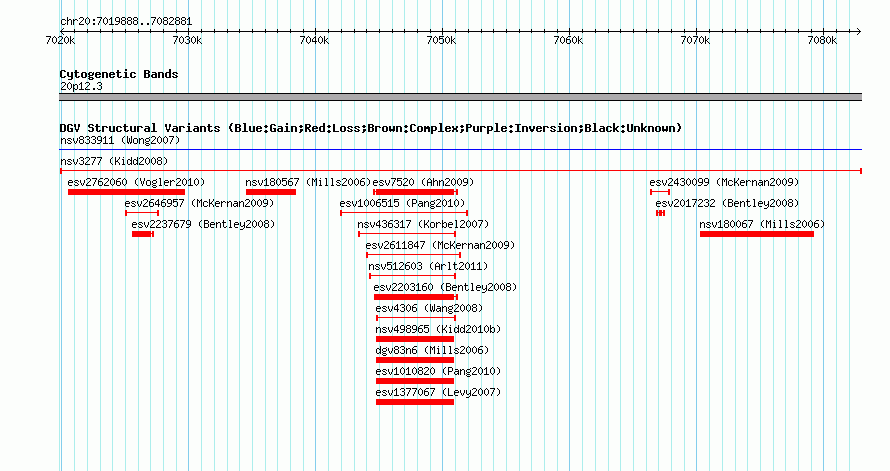This screenshot has width=890, height=471.
Task: Select nsv498965 (Kidd2010b) label
Action: [438, 329]
